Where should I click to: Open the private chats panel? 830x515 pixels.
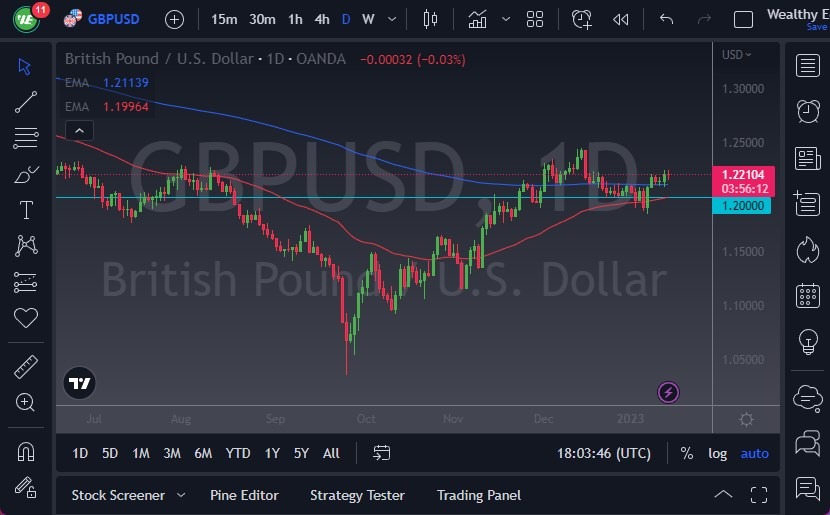pos(808,442)
